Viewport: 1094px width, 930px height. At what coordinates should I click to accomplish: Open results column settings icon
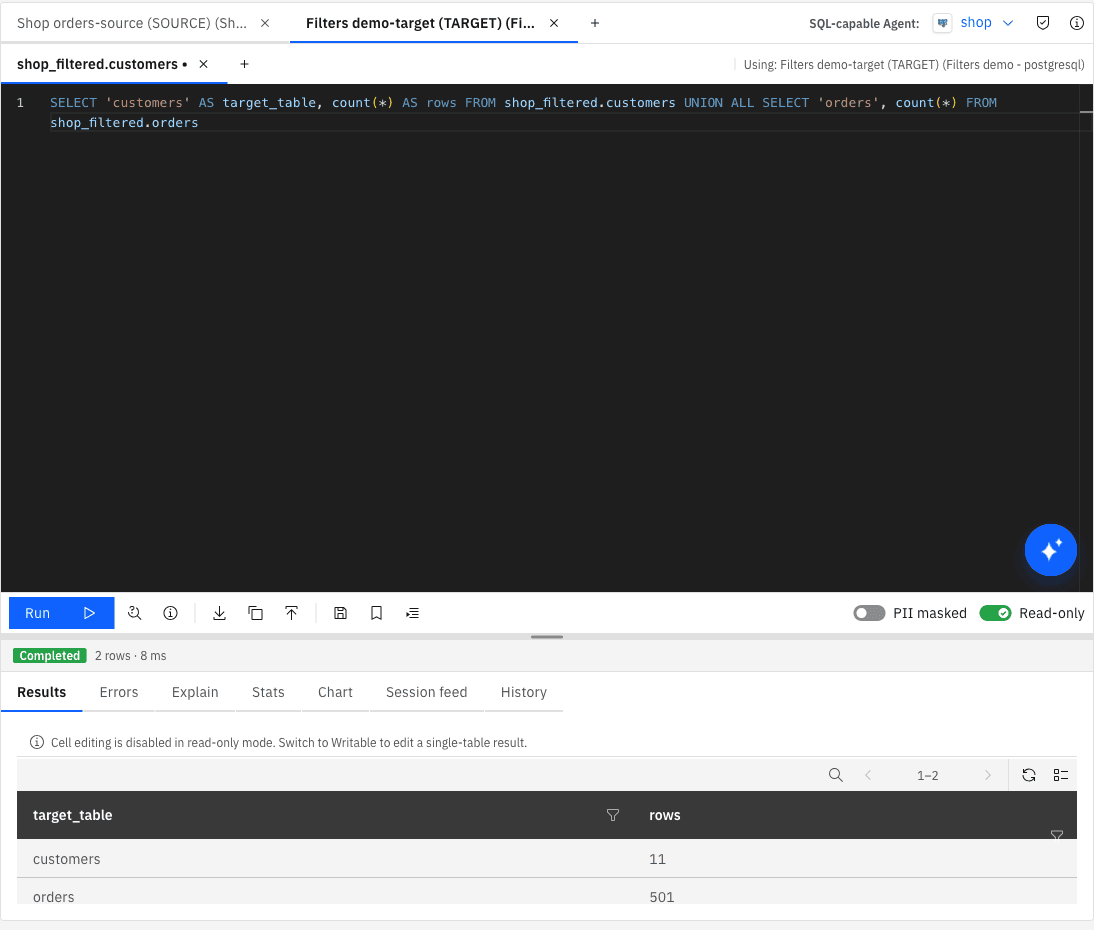click(1061, 775)
